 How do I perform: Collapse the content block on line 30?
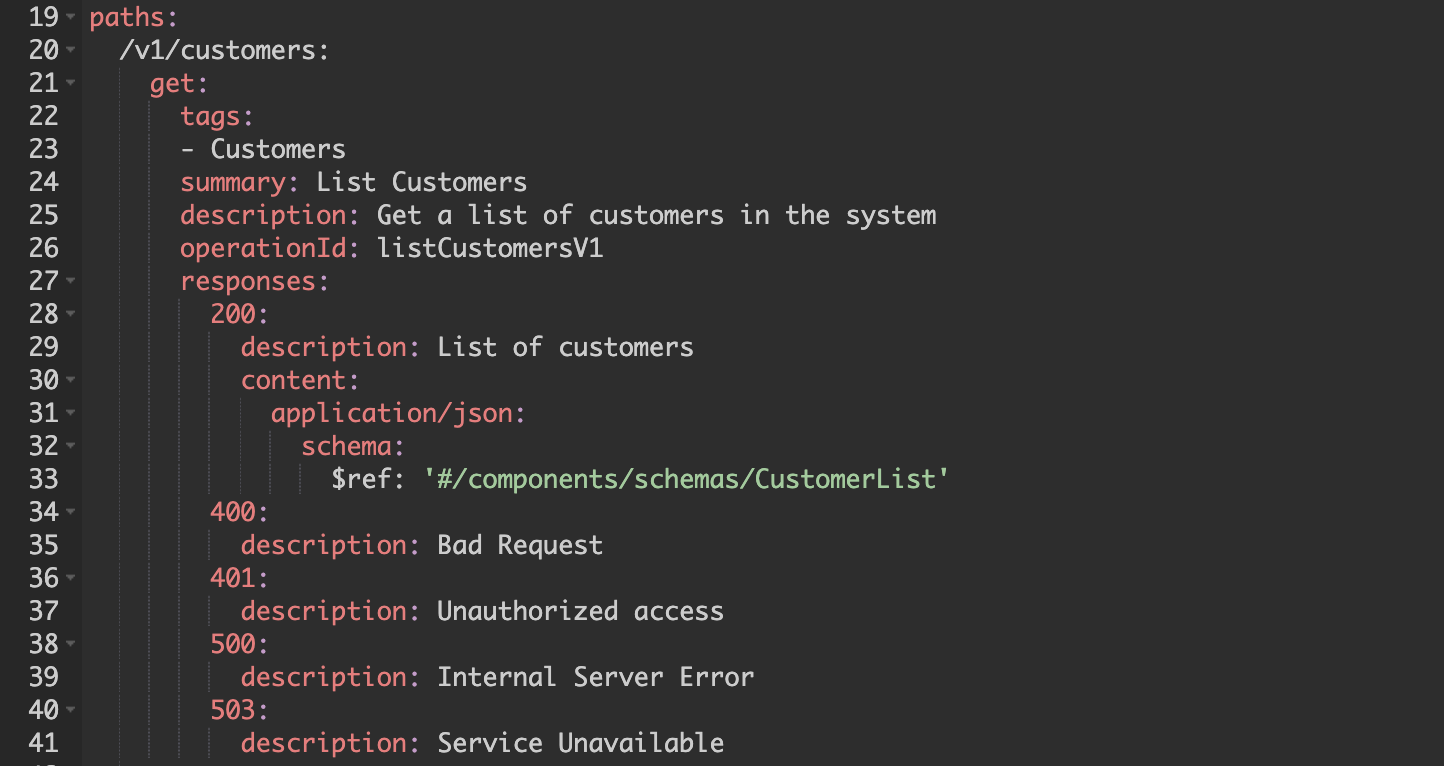[x=70, y=381]
